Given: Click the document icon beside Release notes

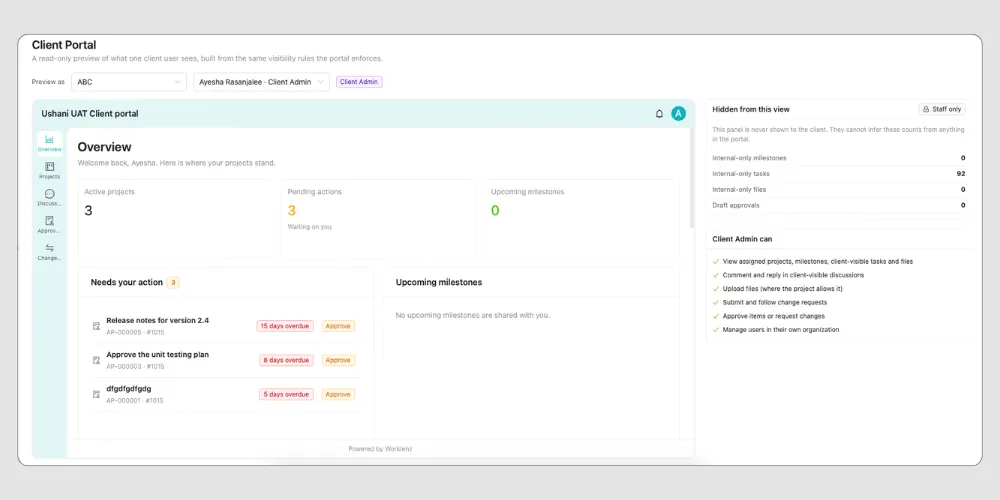Looking at the screenshot, I should click(96, 326).
